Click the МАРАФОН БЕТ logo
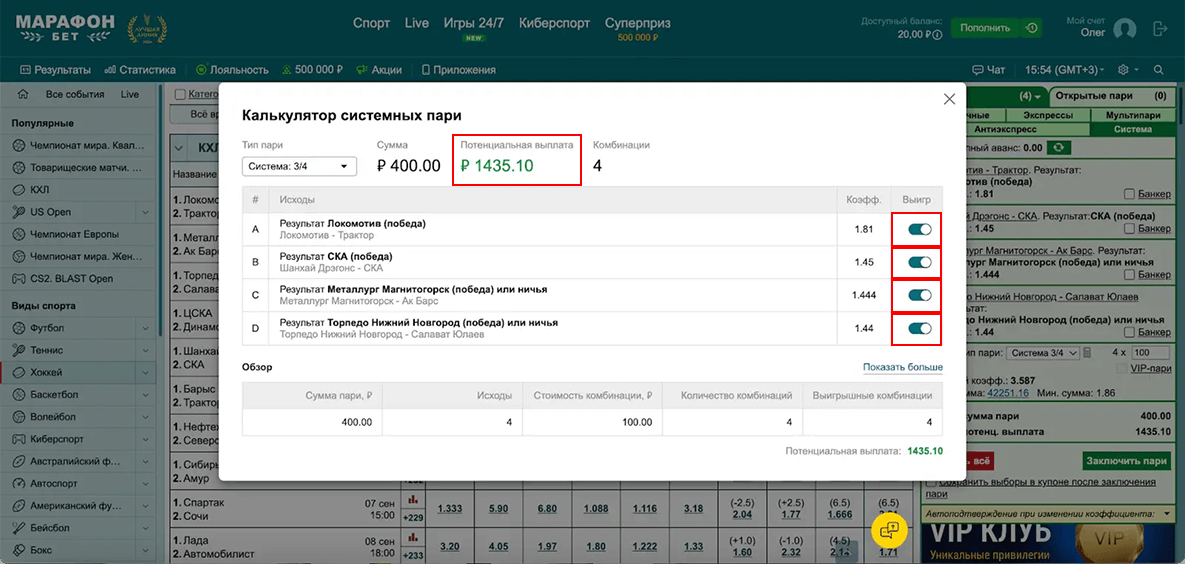This screenshot has height=564, width=1185. click(65, 28)
